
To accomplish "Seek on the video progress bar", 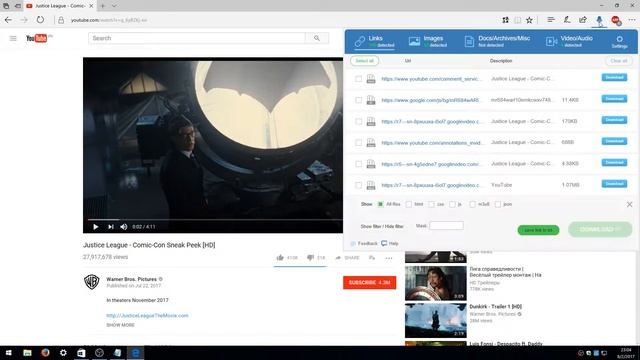I will [x=215, y=220].
